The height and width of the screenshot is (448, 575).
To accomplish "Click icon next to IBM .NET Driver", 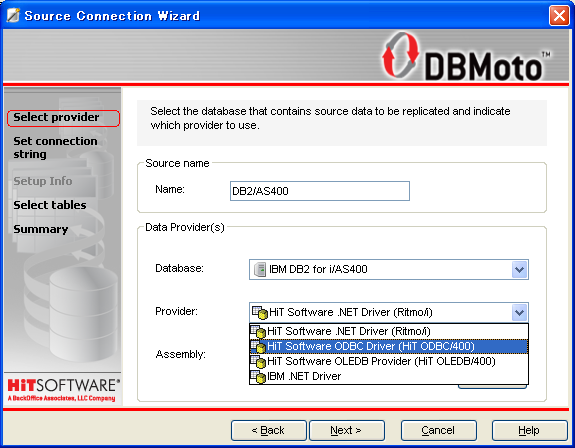I will (258, 377).
